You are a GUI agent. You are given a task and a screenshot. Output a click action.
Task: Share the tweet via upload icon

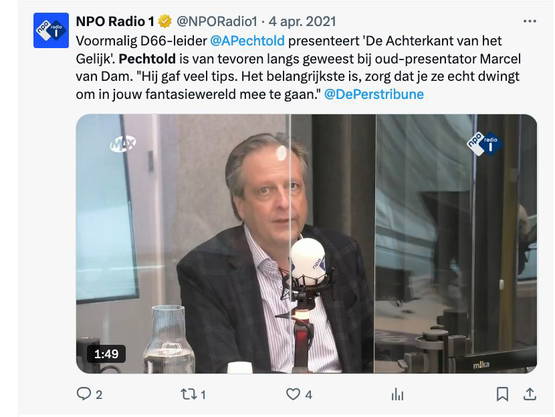(x=530, y=394)
